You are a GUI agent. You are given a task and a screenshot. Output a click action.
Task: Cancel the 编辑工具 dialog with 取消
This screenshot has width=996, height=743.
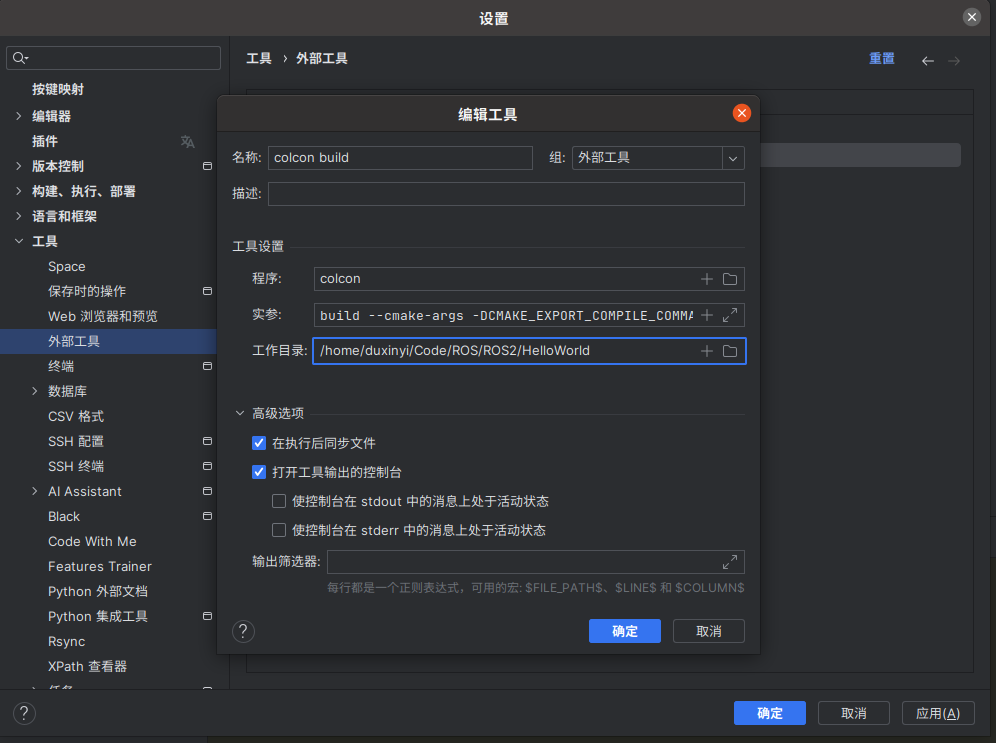(x=708, y=631)
